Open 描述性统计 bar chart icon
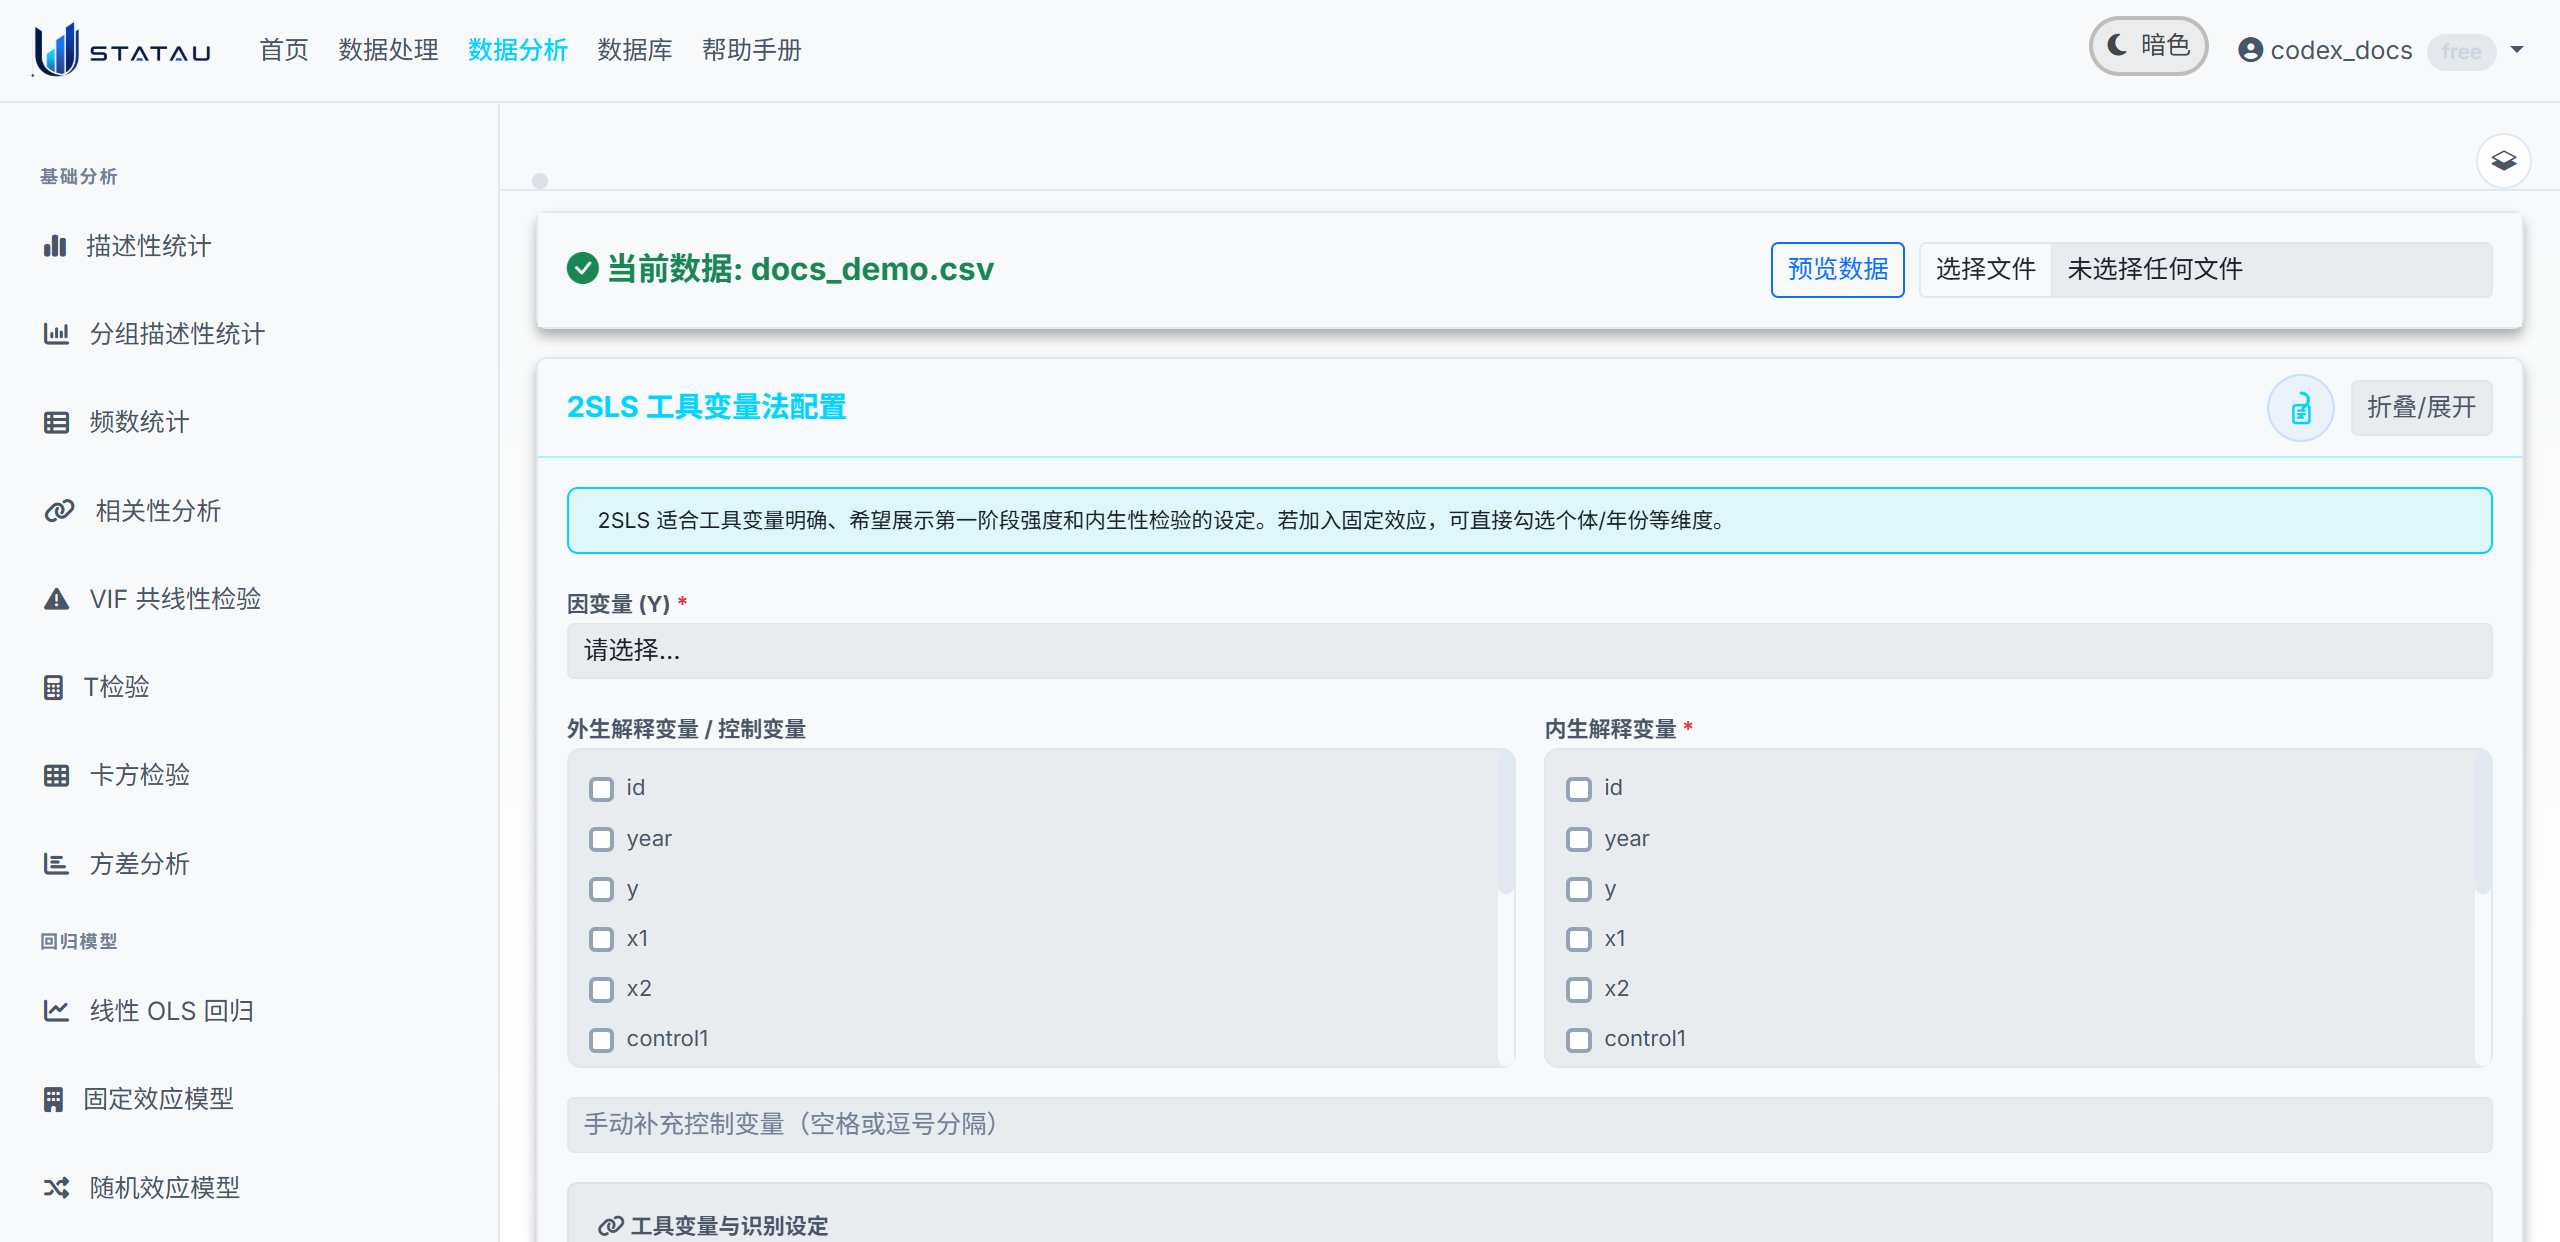This screenshot has width=2560, height=1242. coord(55,246)
